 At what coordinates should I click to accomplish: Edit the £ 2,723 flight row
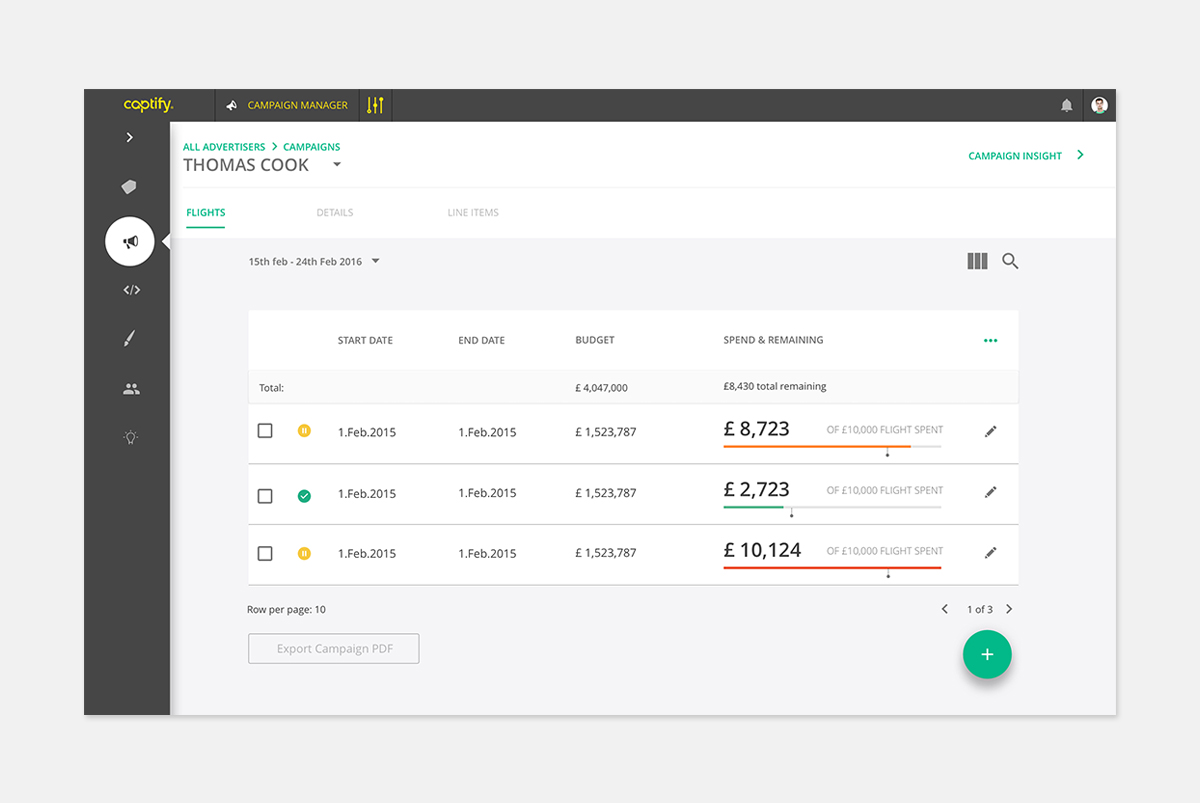tap(991, 492)
